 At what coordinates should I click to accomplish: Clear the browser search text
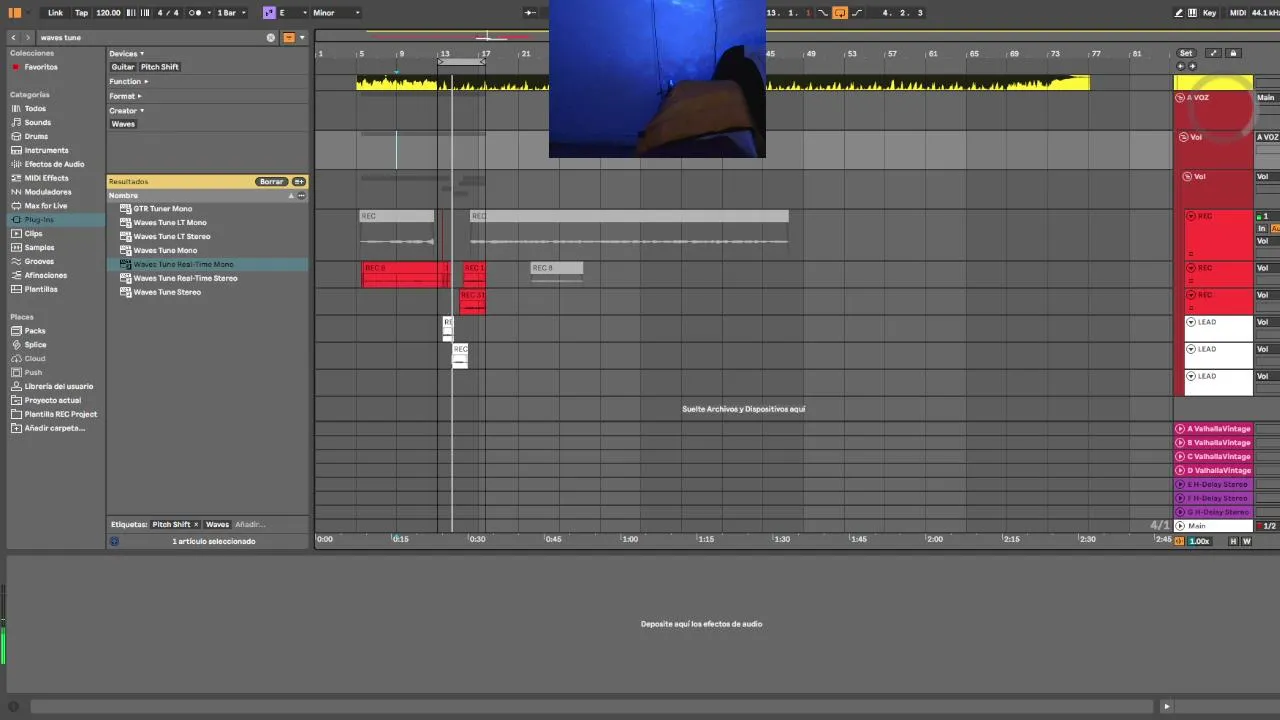point(270,37)
